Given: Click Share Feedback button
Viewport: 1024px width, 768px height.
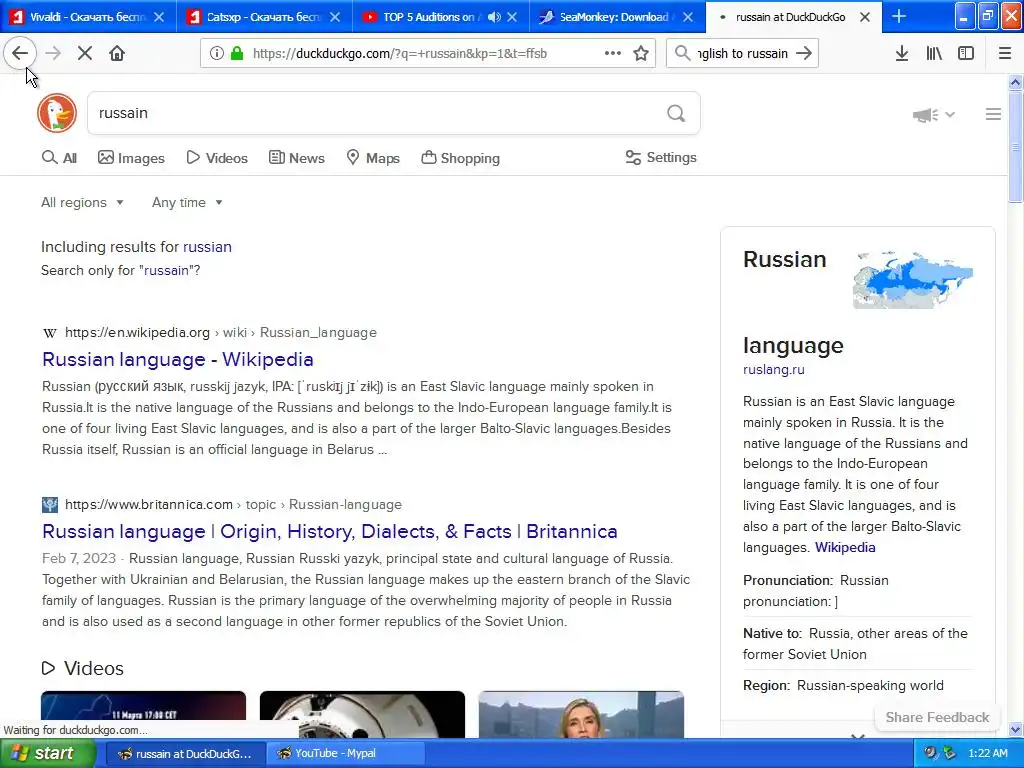Looking at the screenshot, I should (x=937, y=717).
